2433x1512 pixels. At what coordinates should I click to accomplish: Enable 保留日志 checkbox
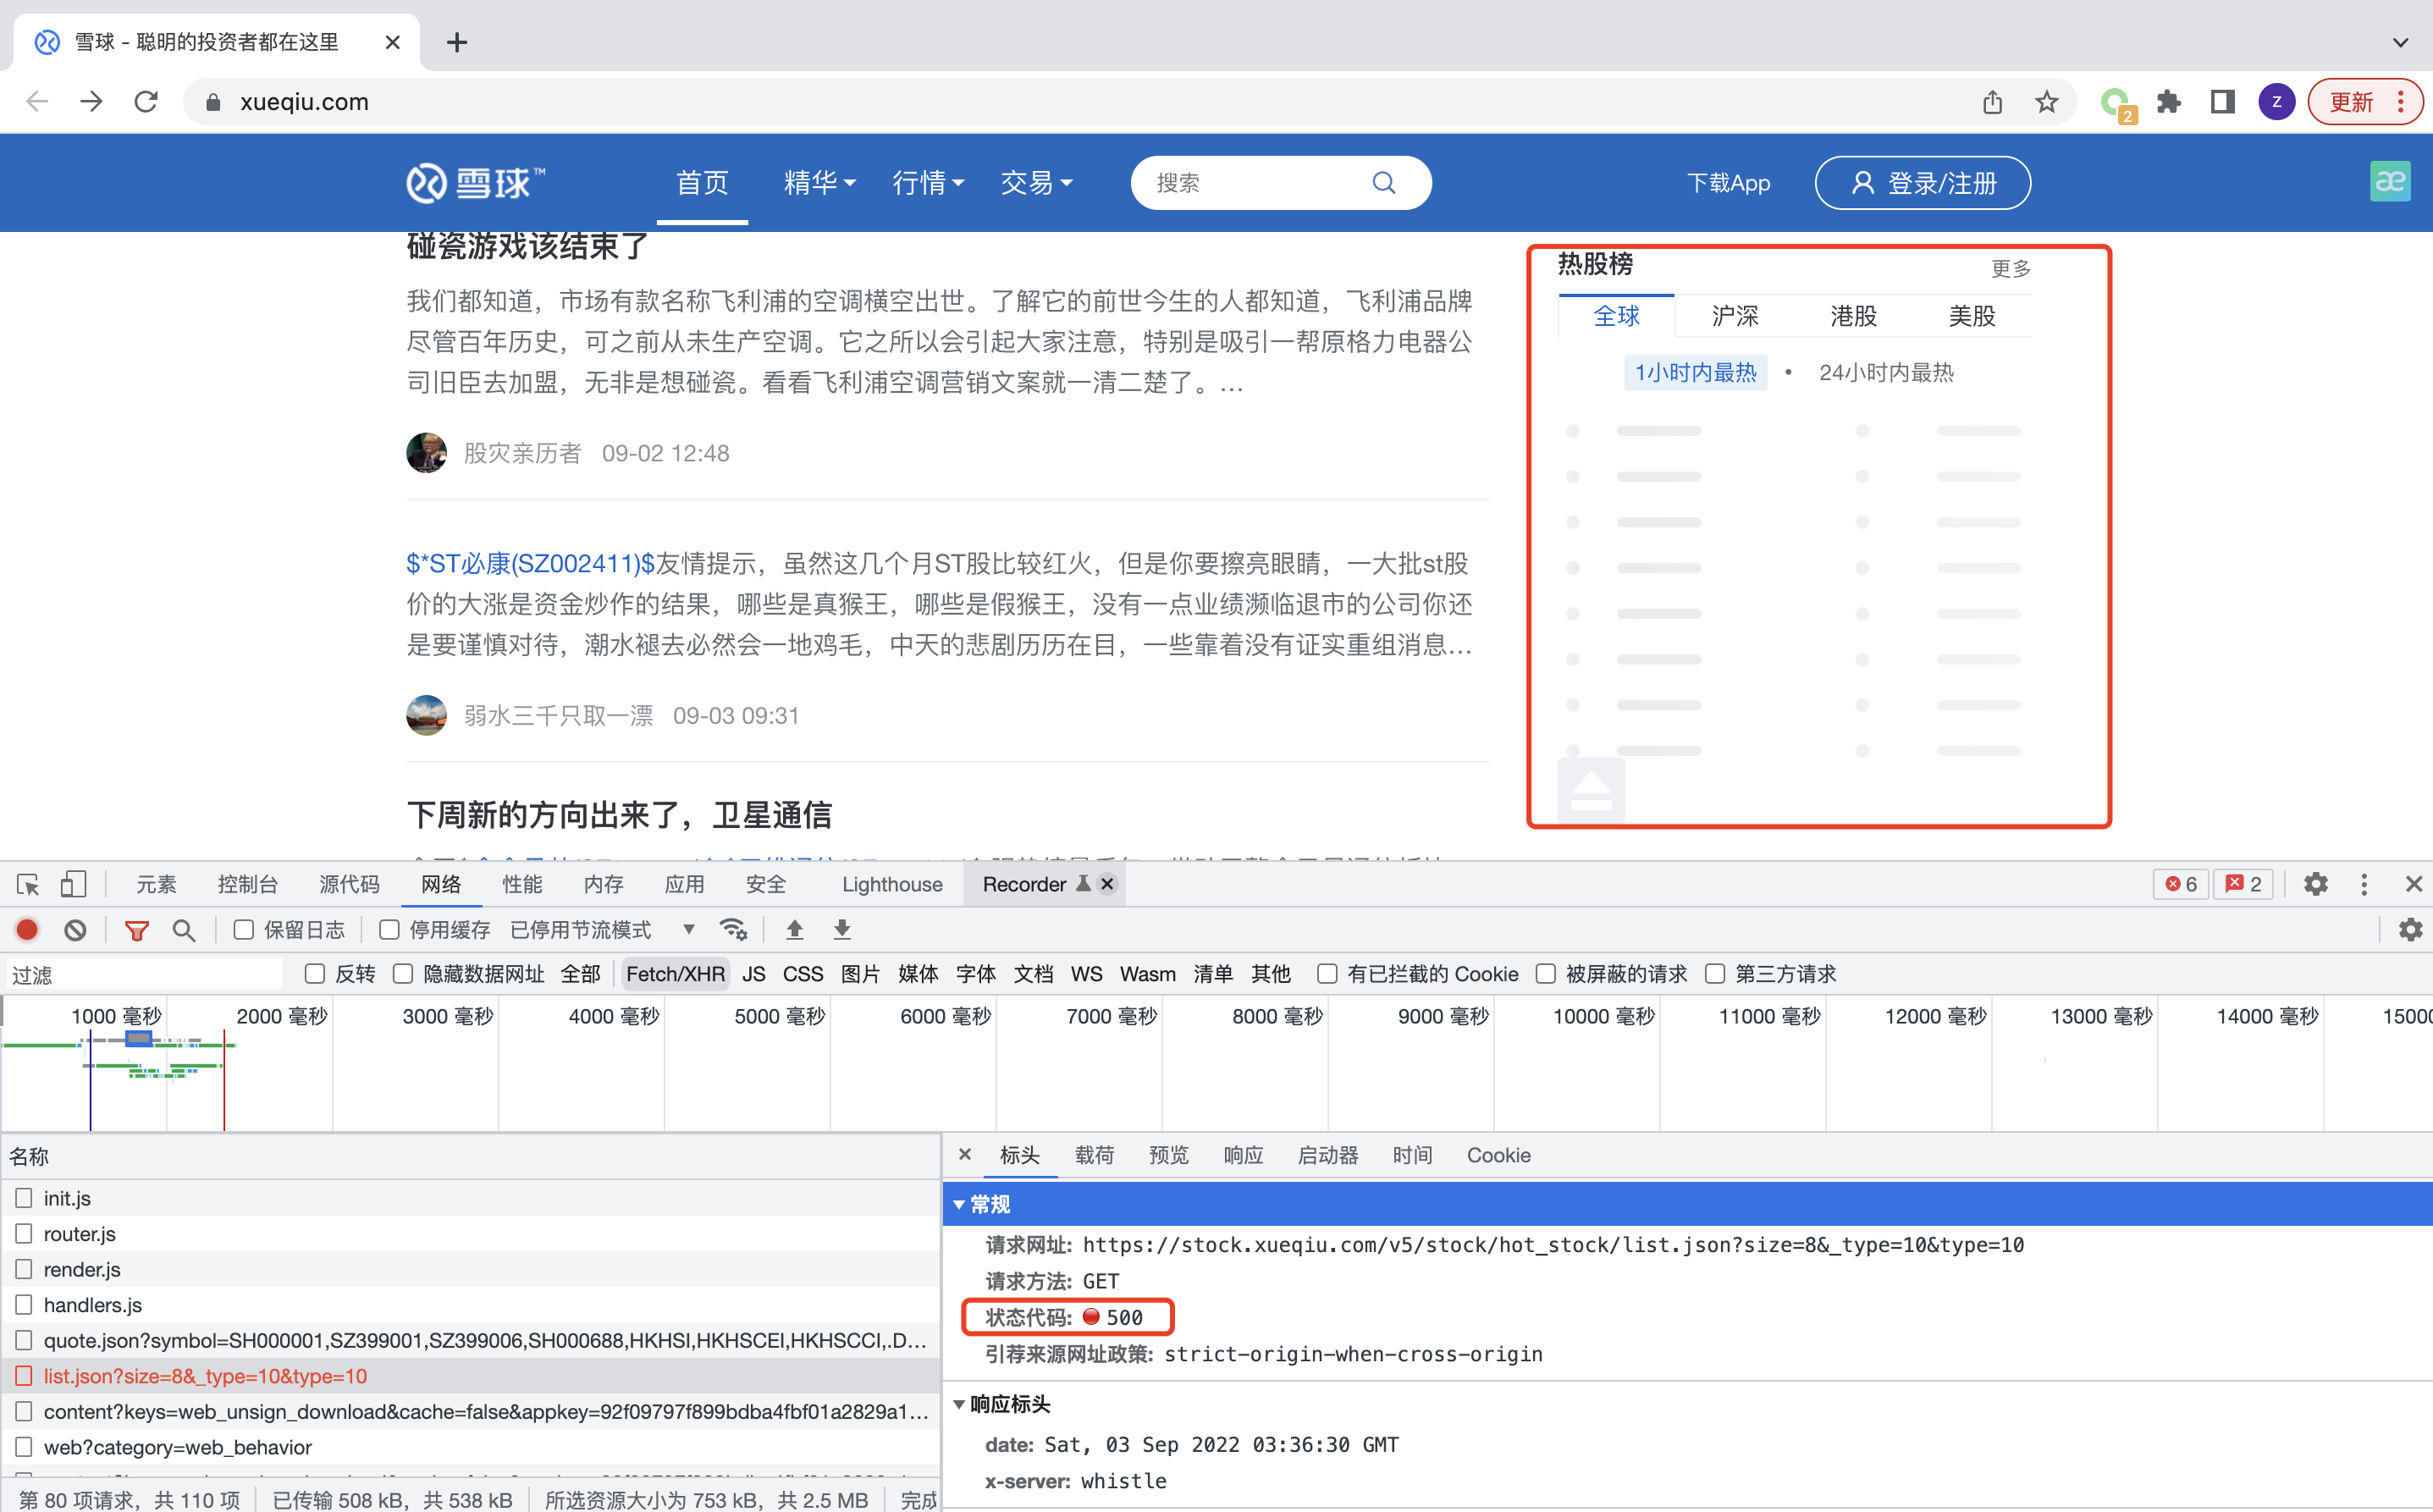click(243, 930)
